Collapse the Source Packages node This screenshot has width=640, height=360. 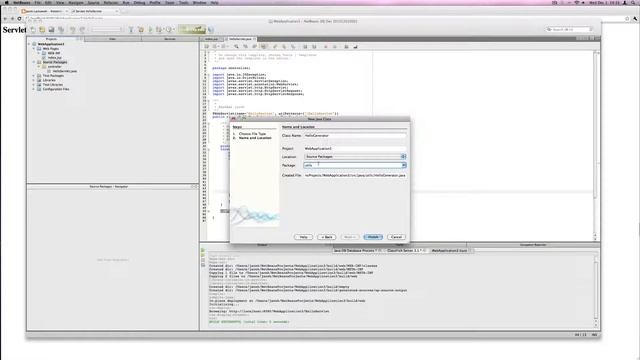pos(34,62)
